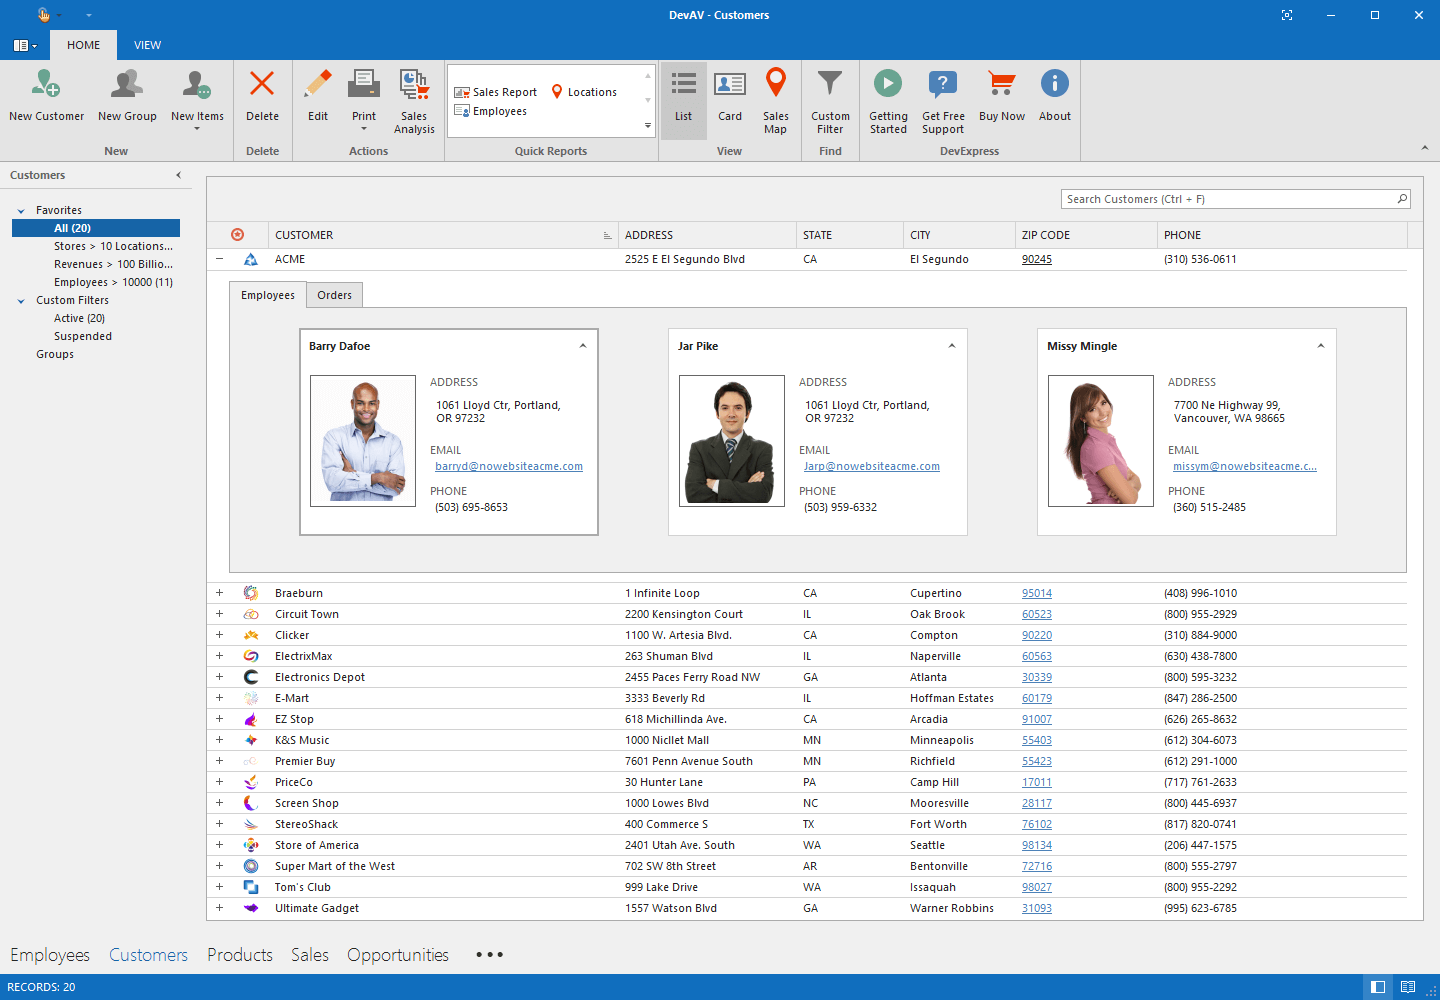Collapse Barry Dafoe's employee card

pos(583,346)
